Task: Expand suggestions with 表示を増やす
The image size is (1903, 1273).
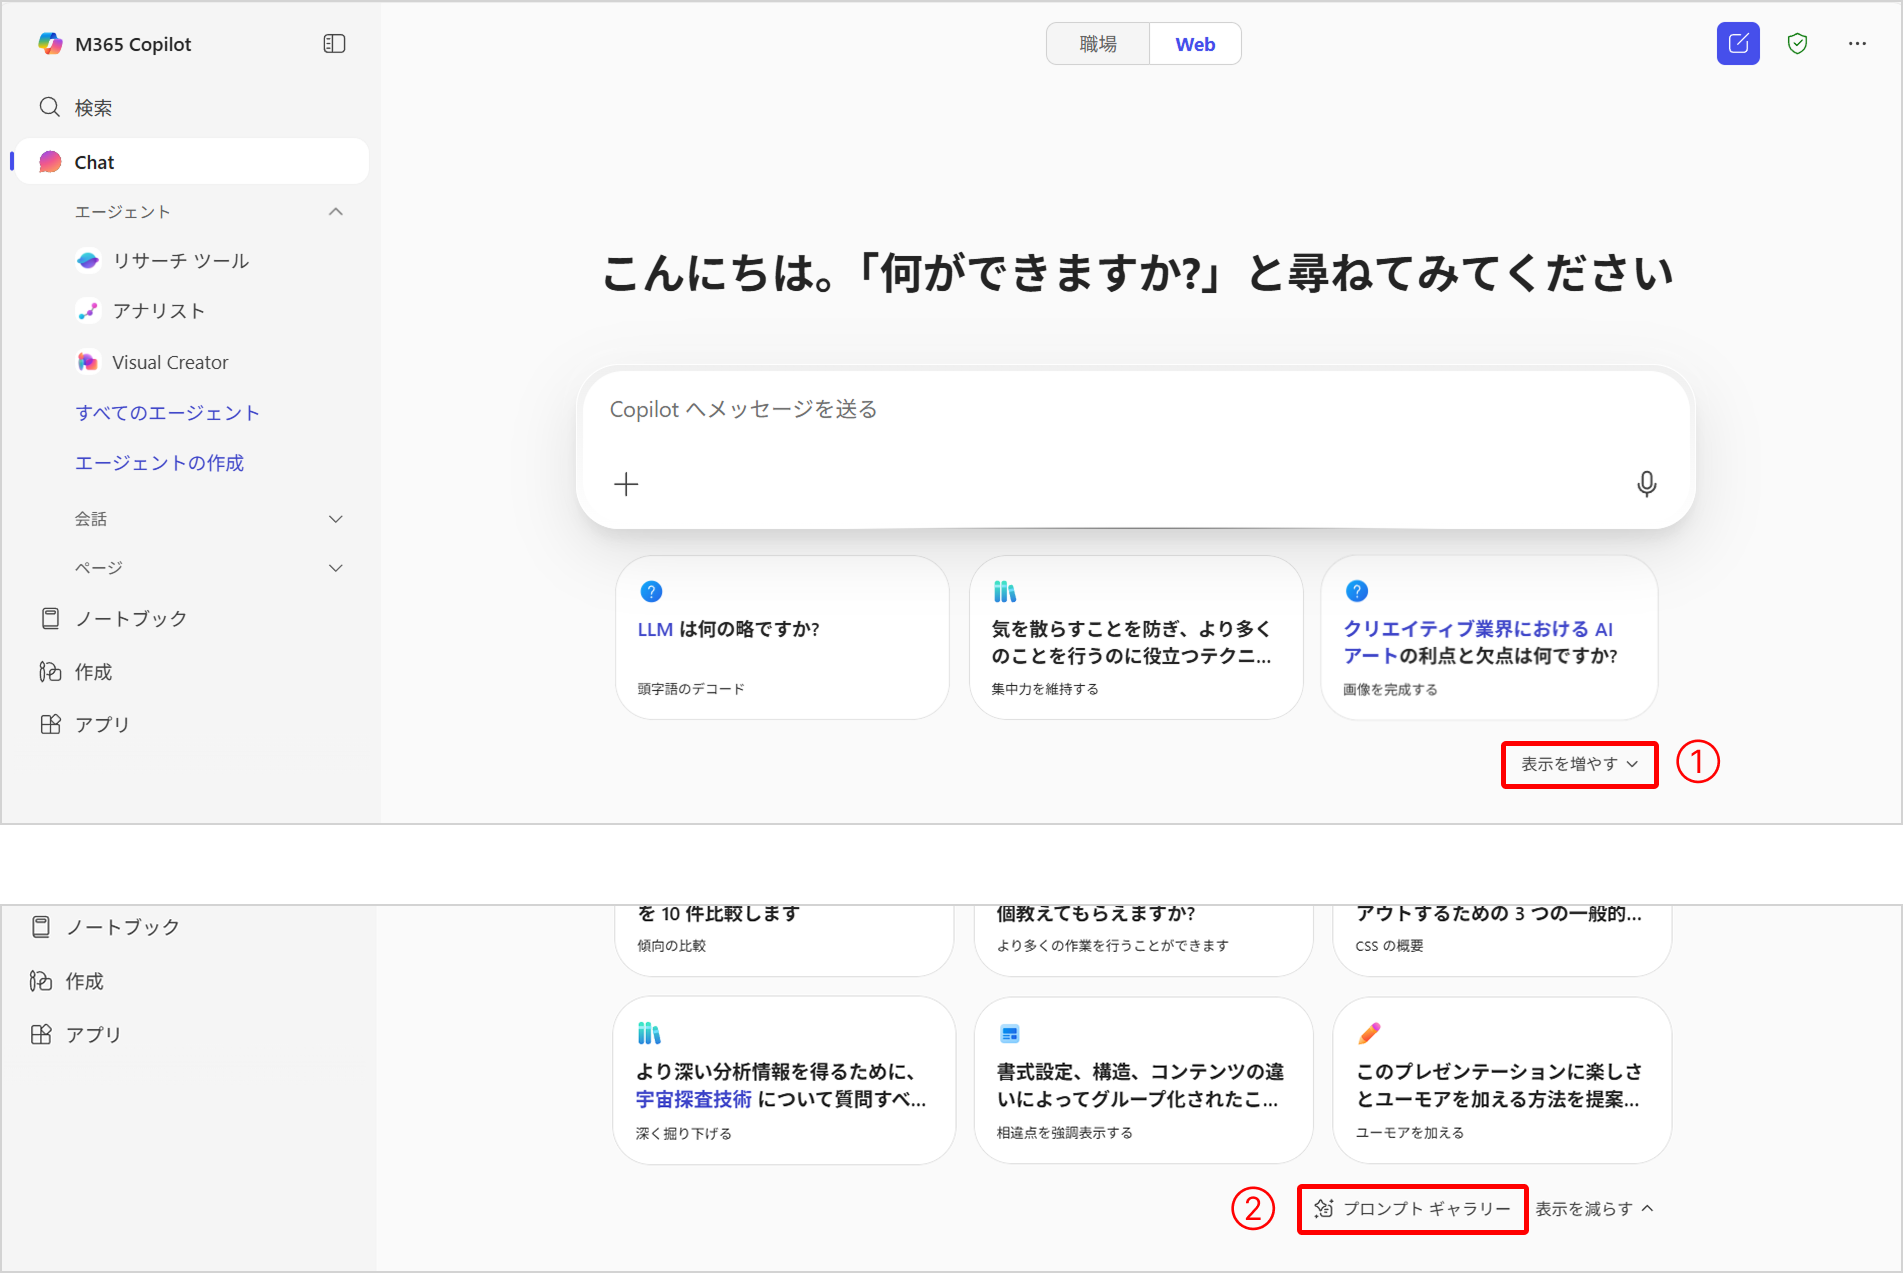Action: click(x=1579, y=764)
